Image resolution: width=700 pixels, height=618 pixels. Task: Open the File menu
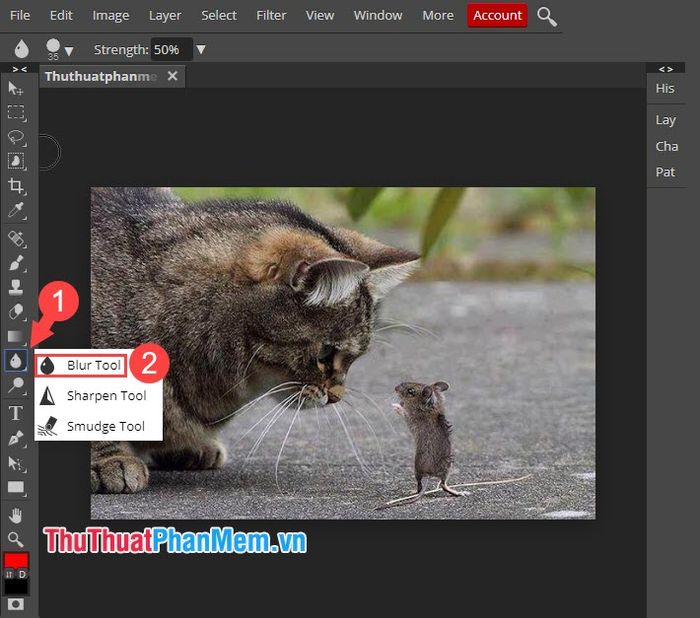tap(20, 16)
